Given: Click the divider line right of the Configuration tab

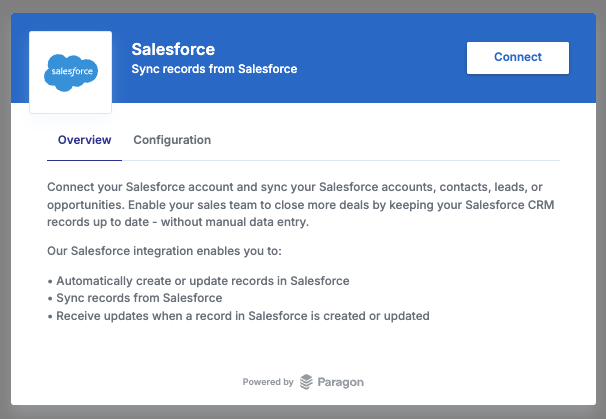Looking at the screenshot, I should point(400,160).
